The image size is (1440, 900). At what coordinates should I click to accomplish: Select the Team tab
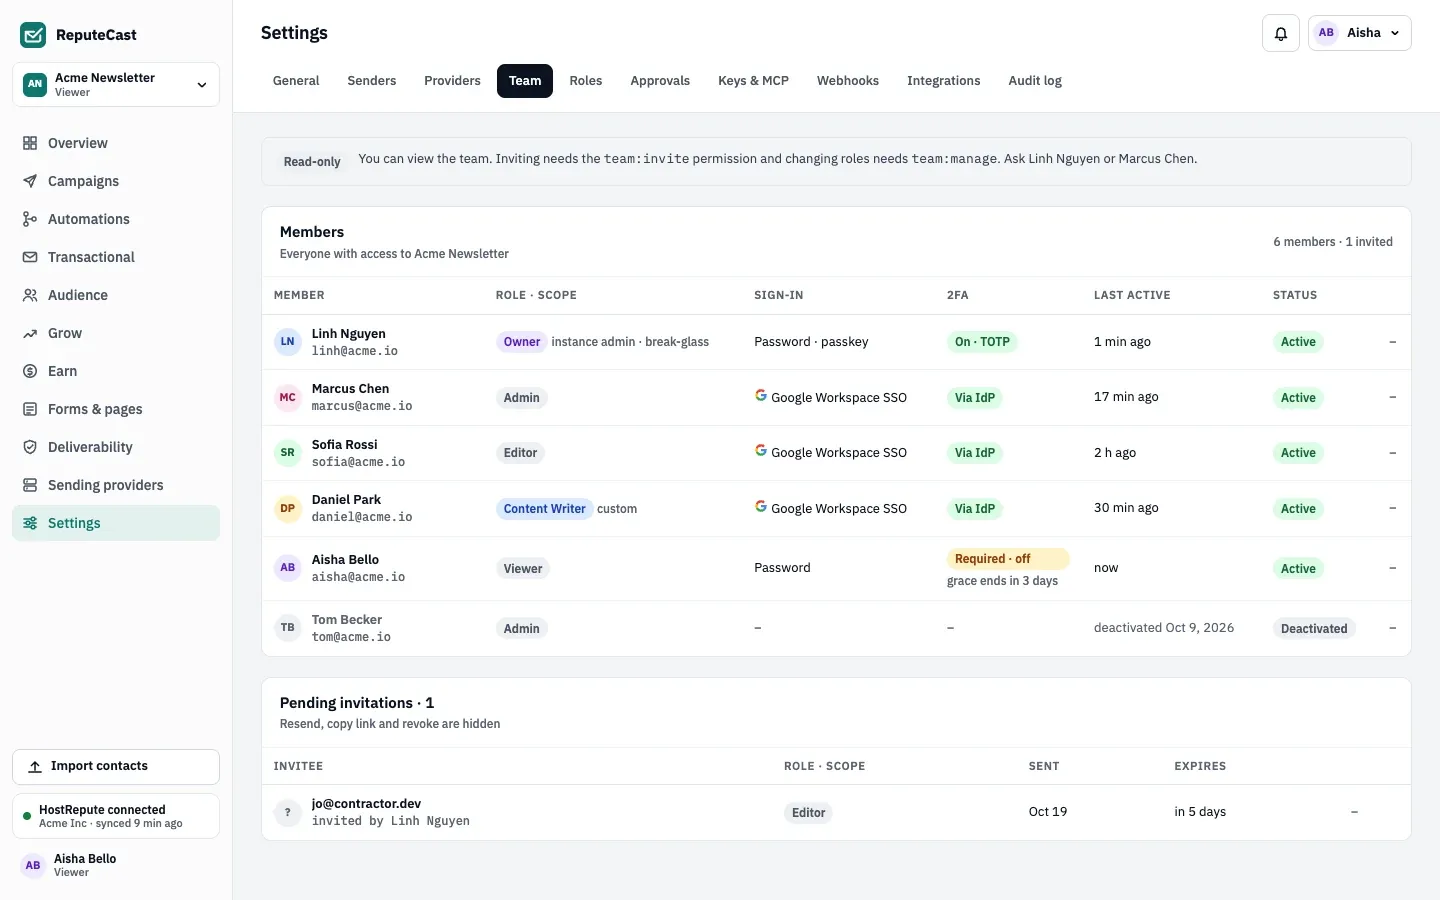pyautogui.click(x=525, y=81)
